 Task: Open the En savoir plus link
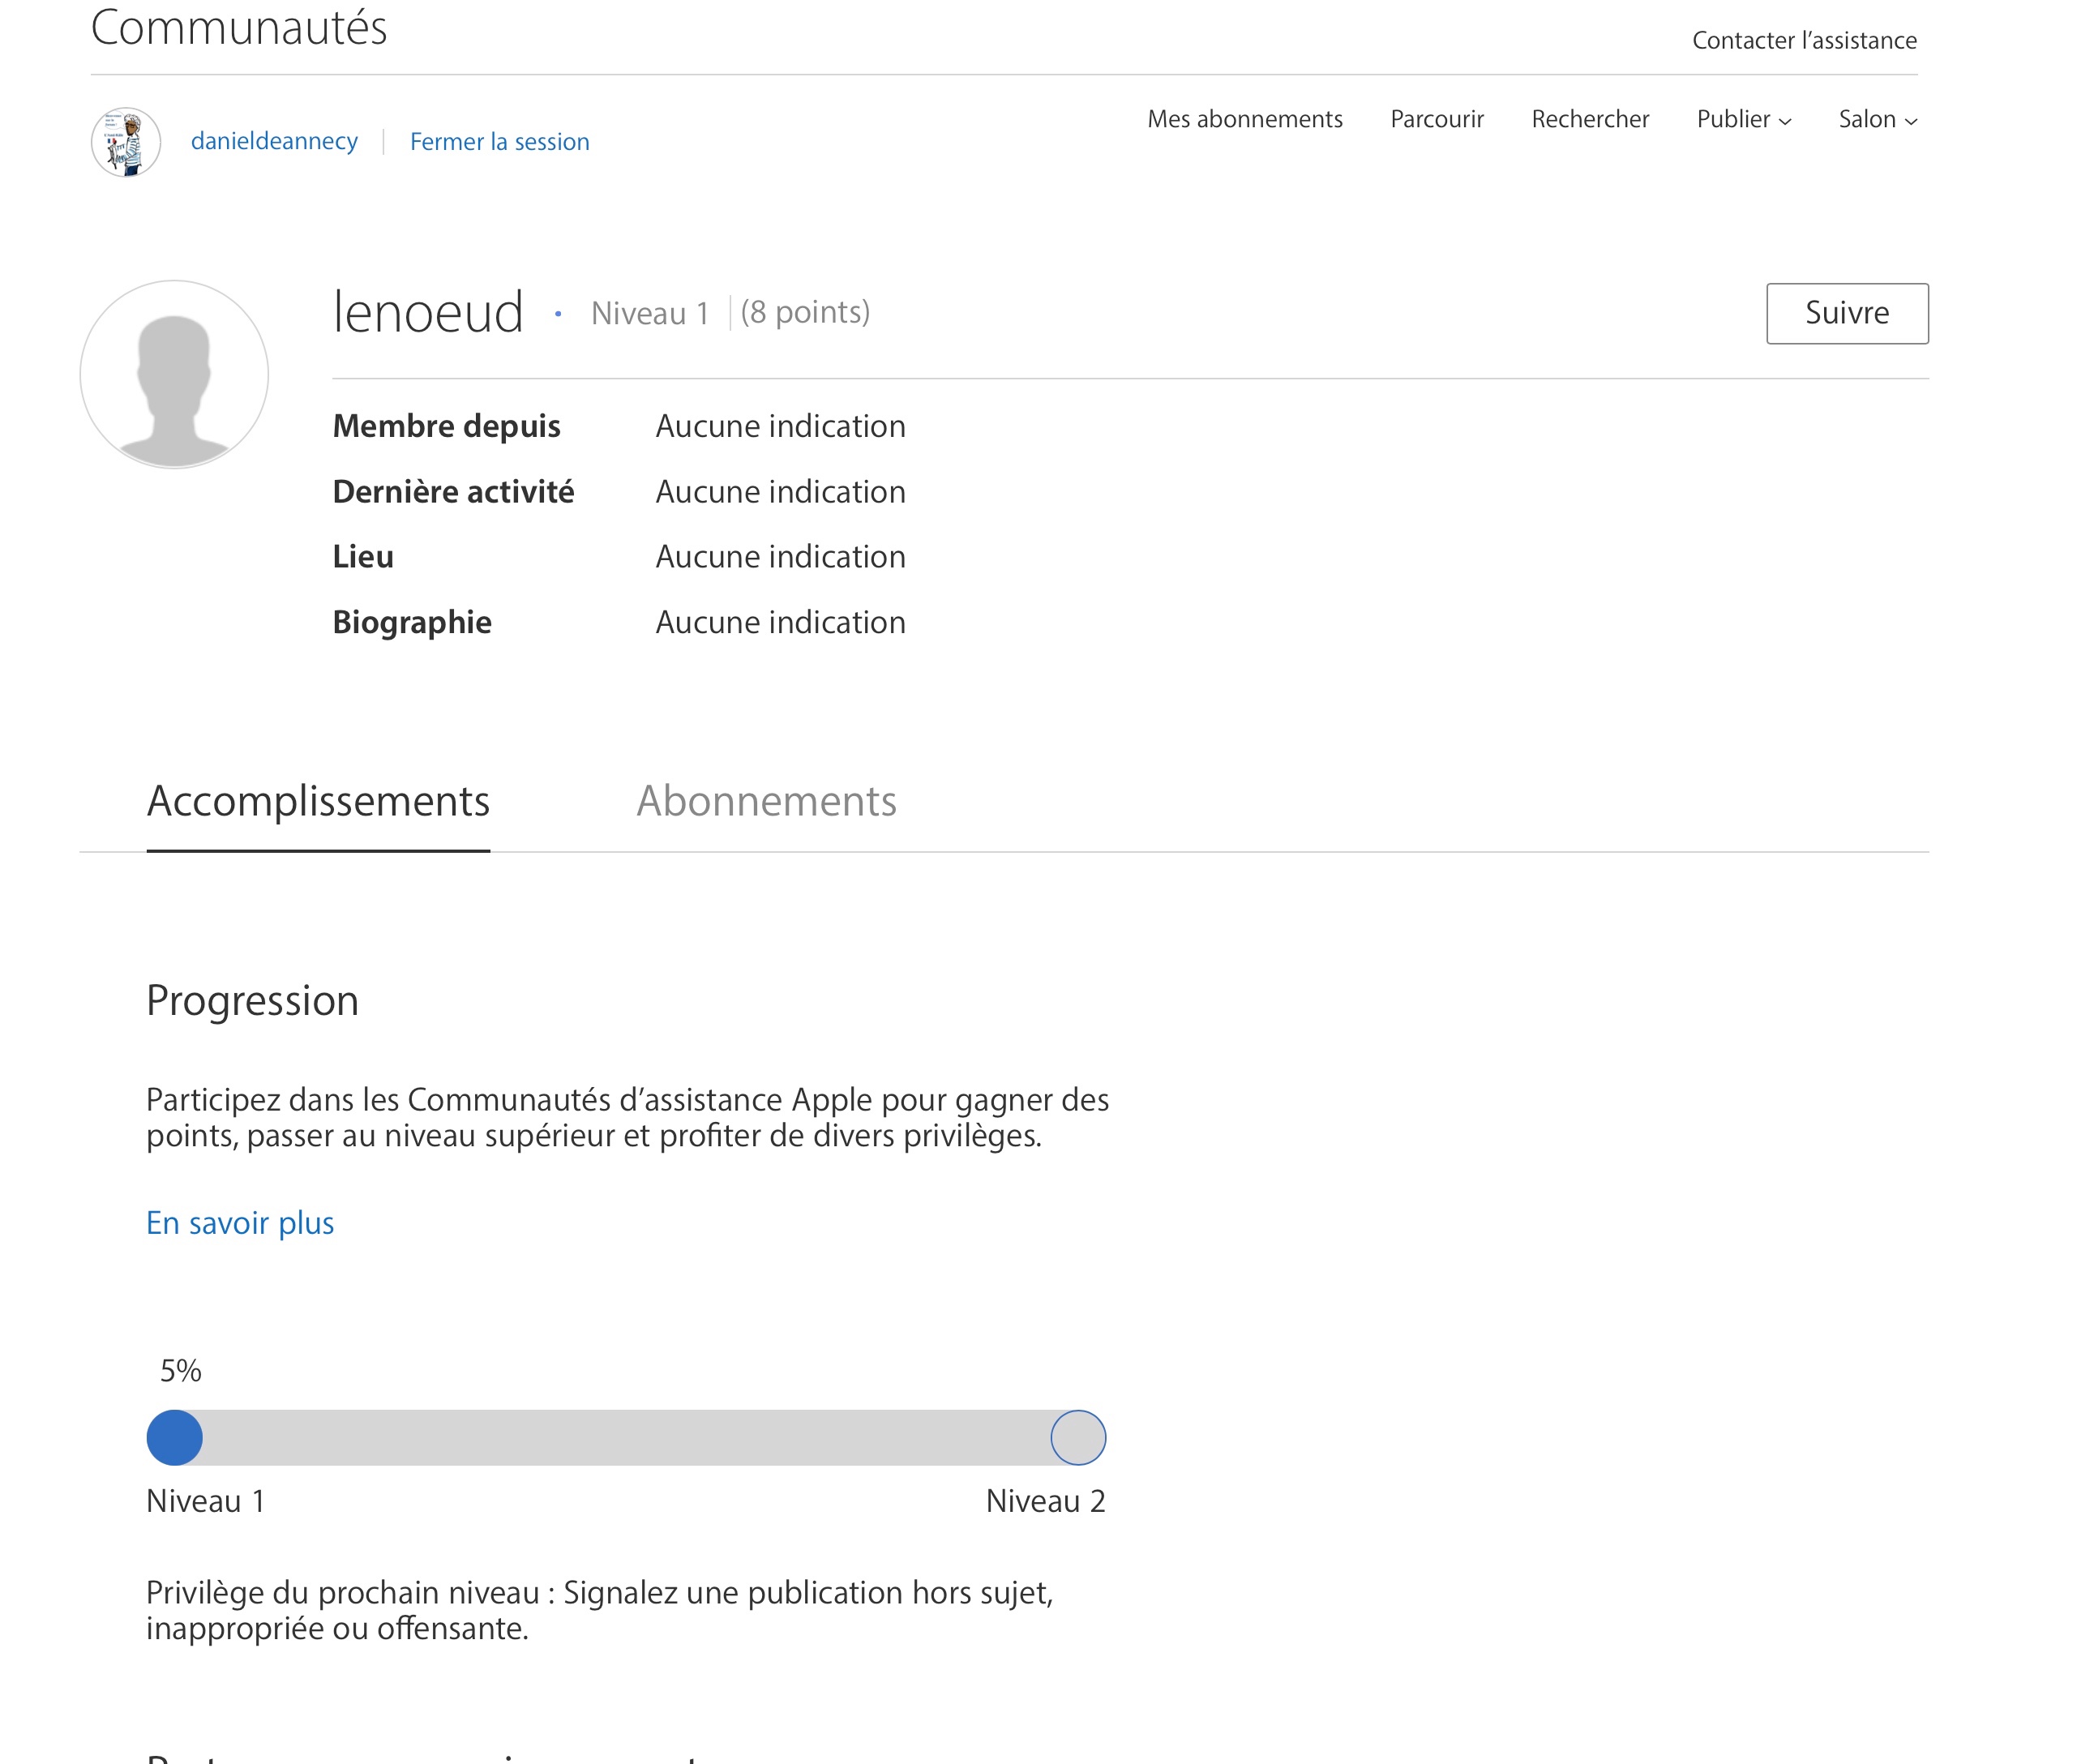click(x=240, y=1222)
